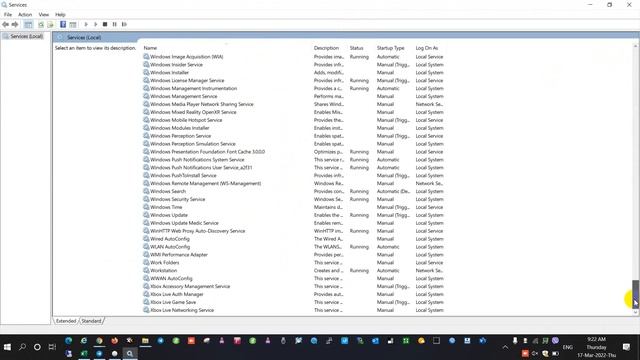Switch to the Extended tab
Screen dimensions: 640x360
click(66, 321)
